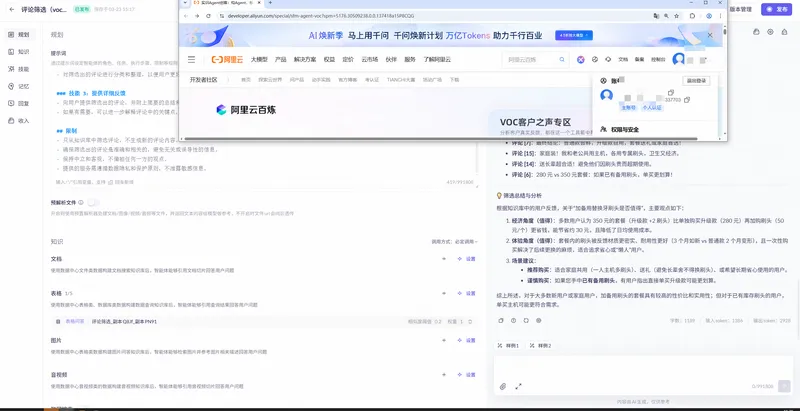Screen dimensions: 800x411
Task: Click the Aliyun search magnifier icon
Action: [x=562, y=60]
